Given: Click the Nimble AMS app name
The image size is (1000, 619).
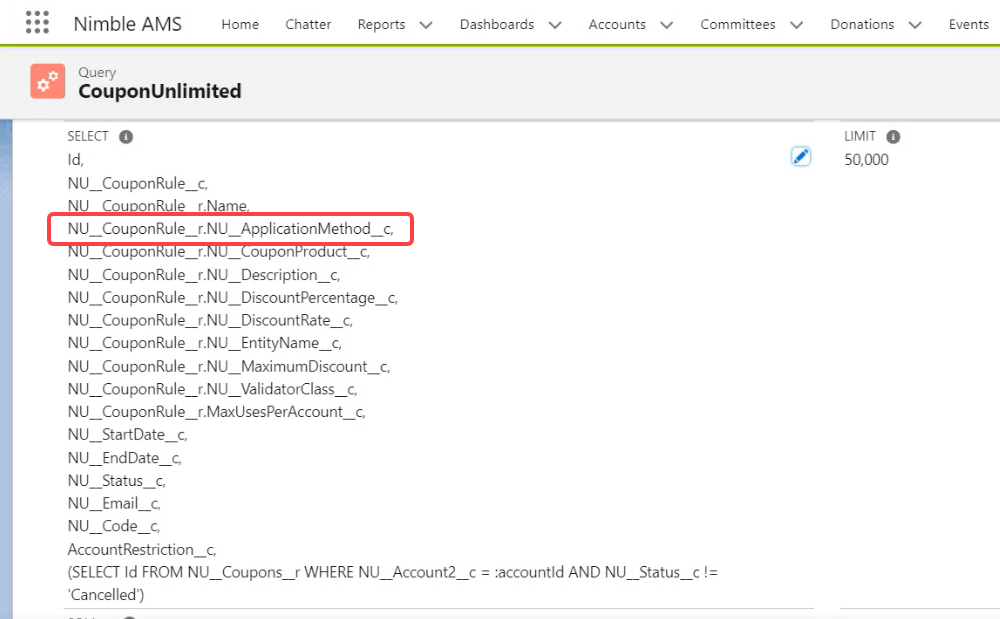Looking at the screenshot, I should 128,24.
